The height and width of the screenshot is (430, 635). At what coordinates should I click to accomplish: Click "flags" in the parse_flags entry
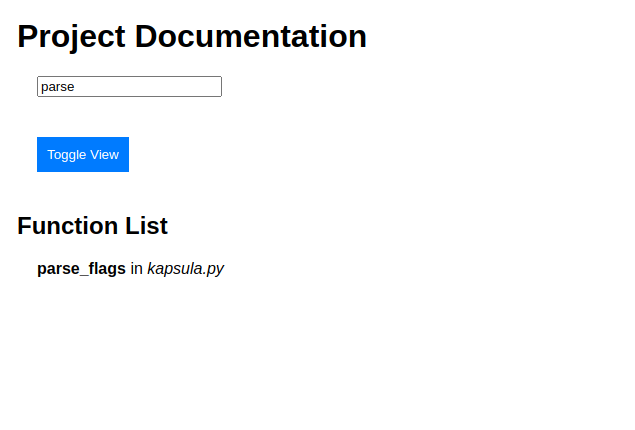click(x=104, y=269)
